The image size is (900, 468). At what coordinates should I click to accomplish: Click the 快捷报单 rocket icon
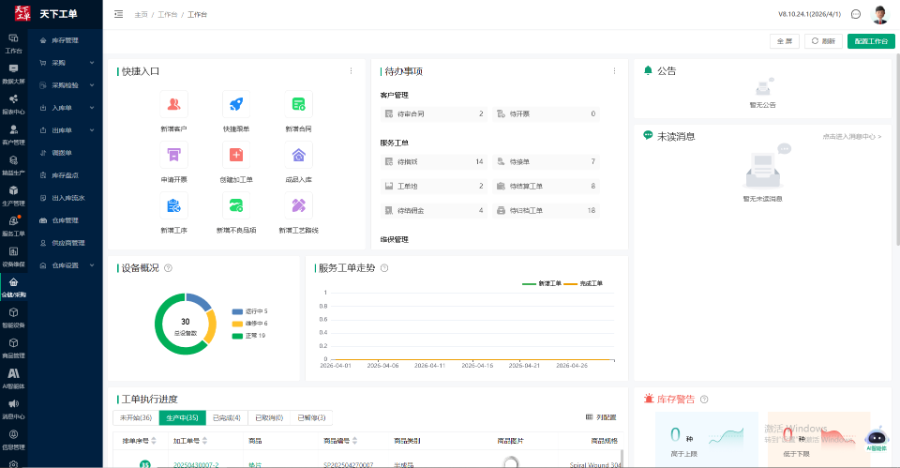(x=236, y=105)
